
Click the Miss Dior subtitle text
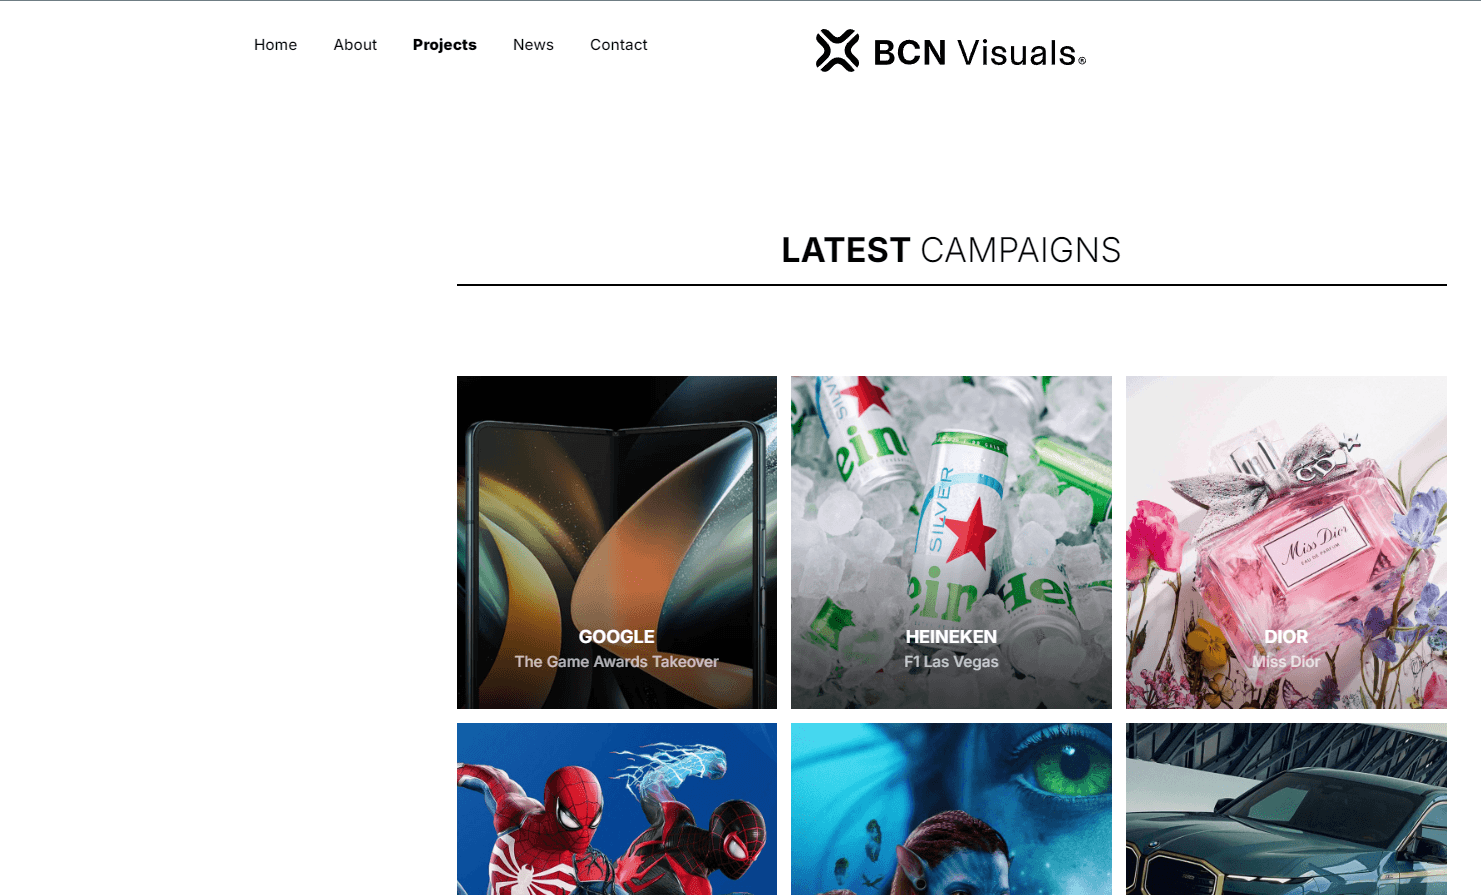click(1286, 662)
